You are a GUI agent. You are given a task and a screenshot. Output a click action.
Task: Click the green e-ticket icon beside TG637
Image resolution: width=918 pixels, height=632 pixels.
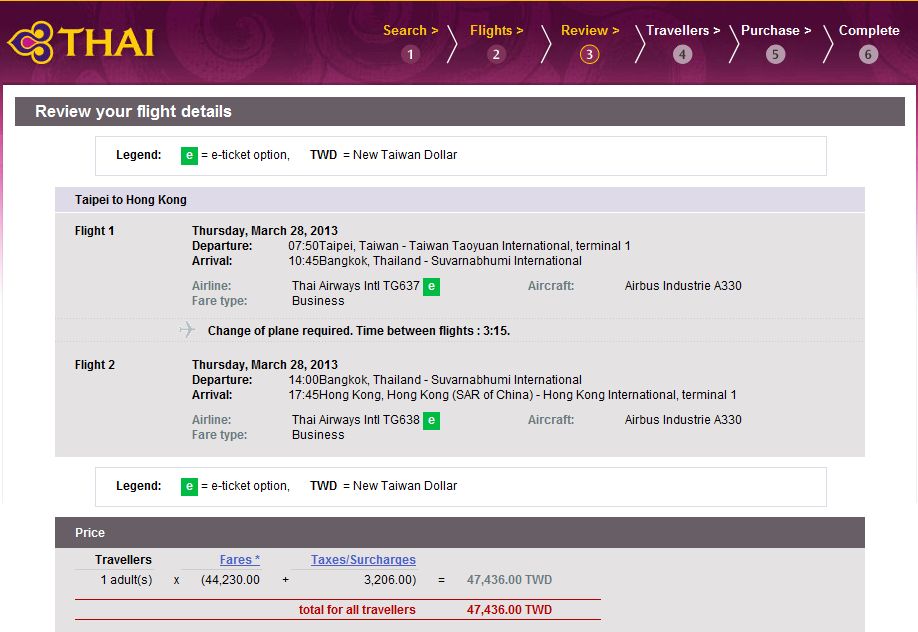(431, 287)
